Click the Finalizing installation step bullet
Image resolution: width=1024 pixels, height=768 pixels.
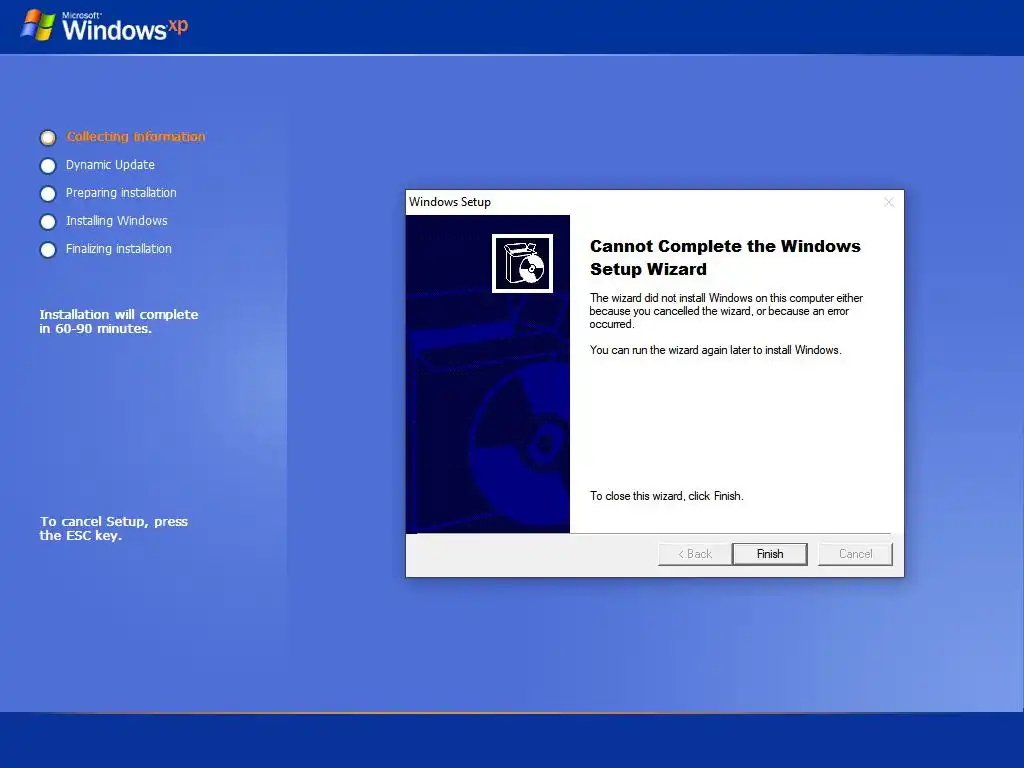tap(48, 250)
